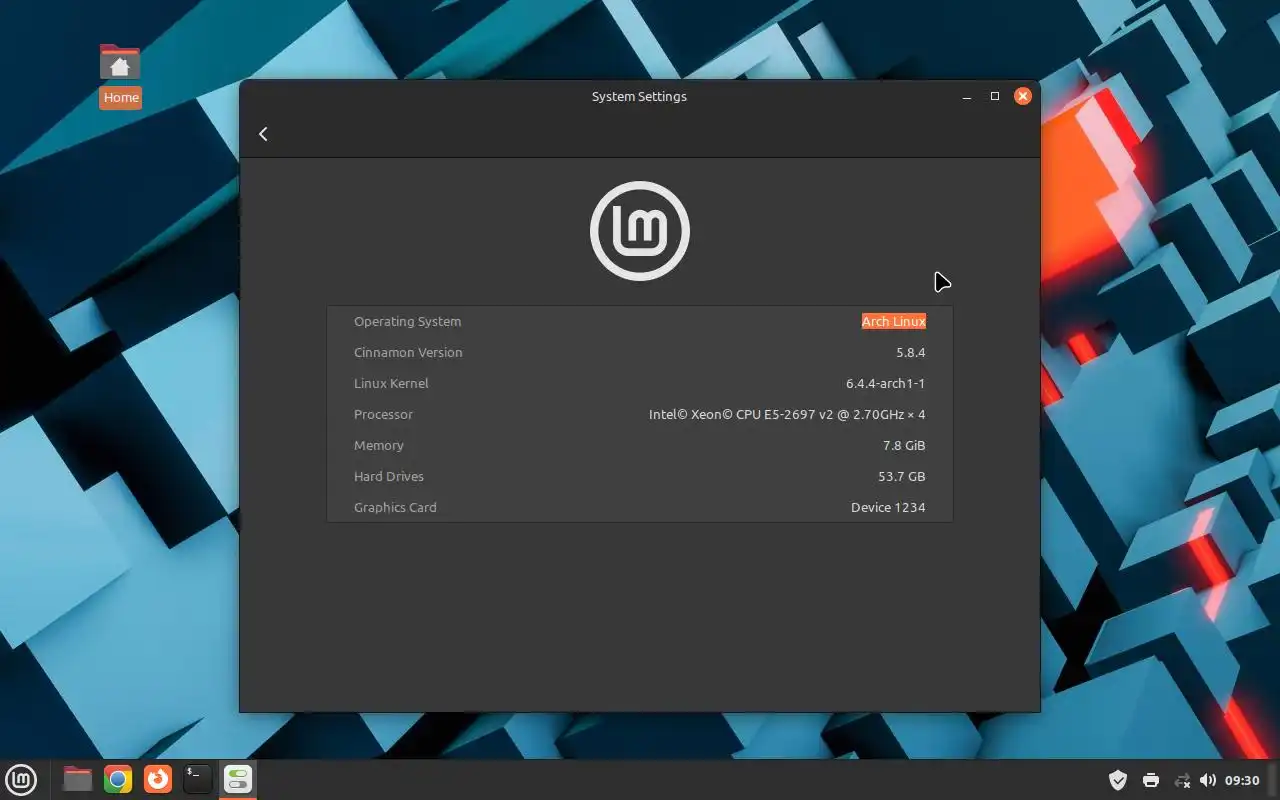Close the System Settings window
The image size is (1280, 800).
(1022, 96)
